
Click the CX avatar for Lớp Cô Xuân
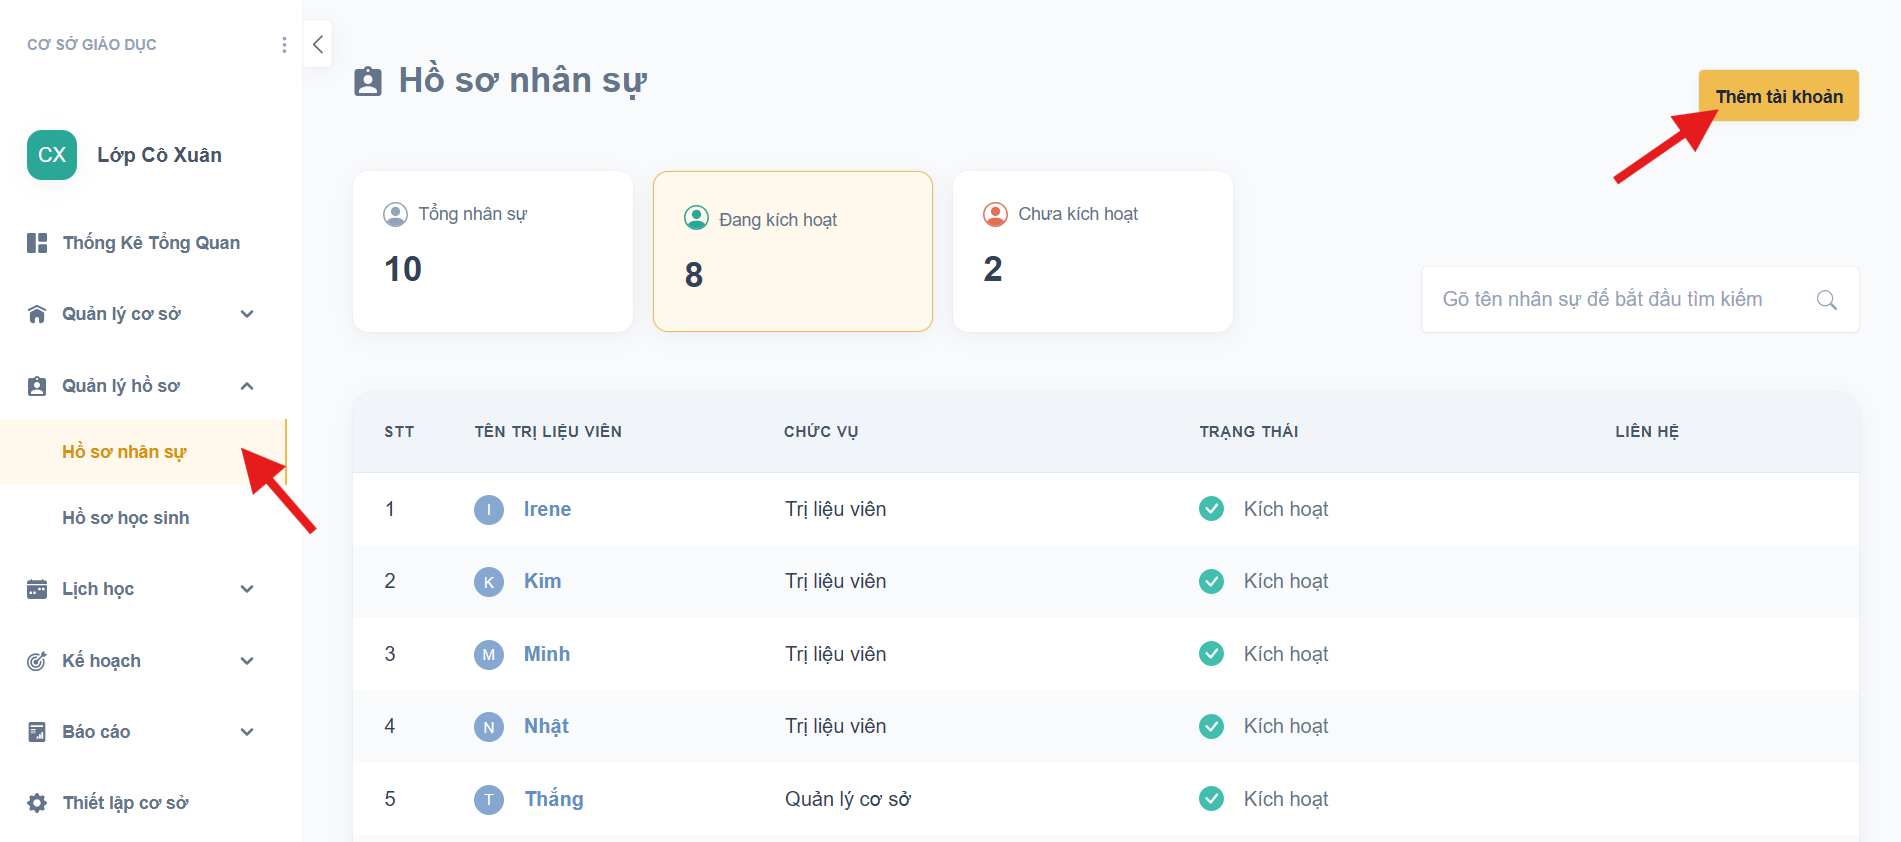coord(52,155)
